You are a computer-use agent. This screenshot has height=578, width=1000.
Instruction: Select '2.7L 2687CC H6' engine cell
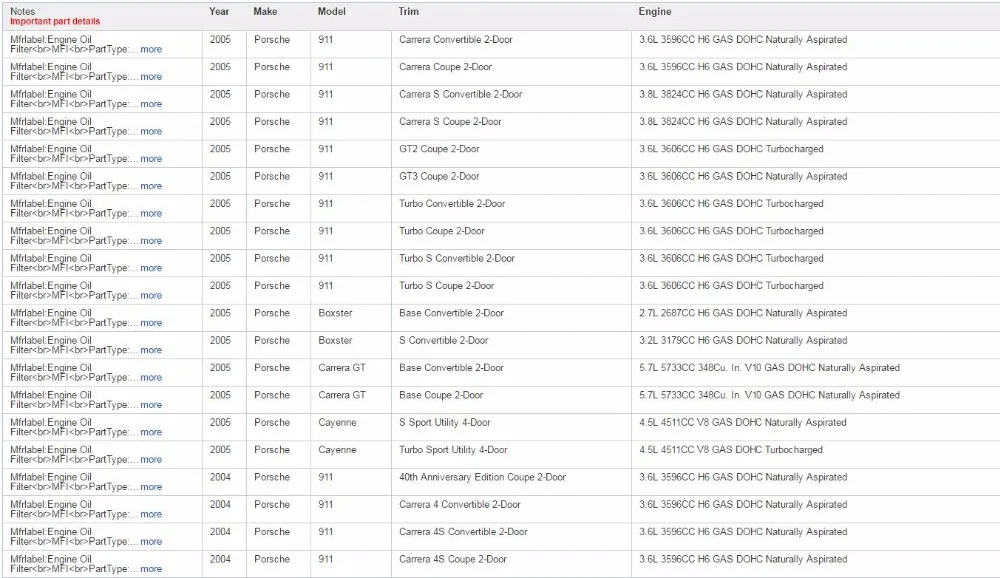coord(743,313)
